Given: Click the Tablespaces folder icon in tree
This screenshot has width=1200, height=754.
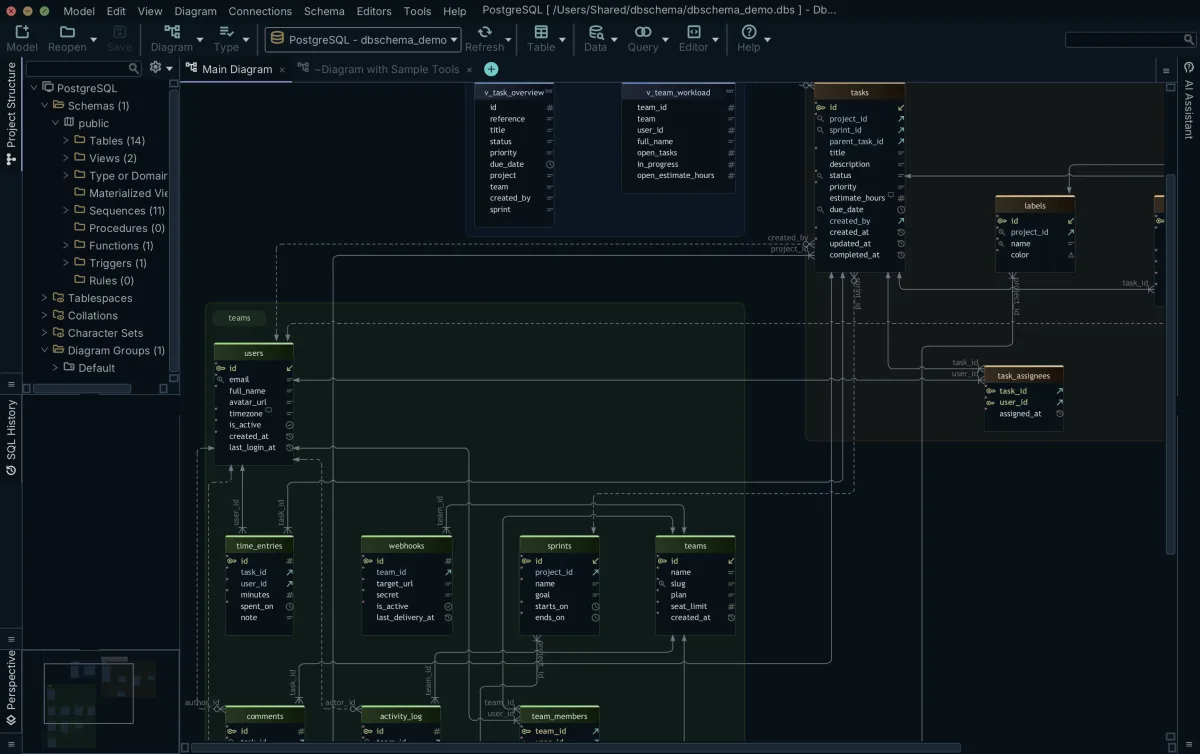Looking at the screenshot, I should click(59, 297).
